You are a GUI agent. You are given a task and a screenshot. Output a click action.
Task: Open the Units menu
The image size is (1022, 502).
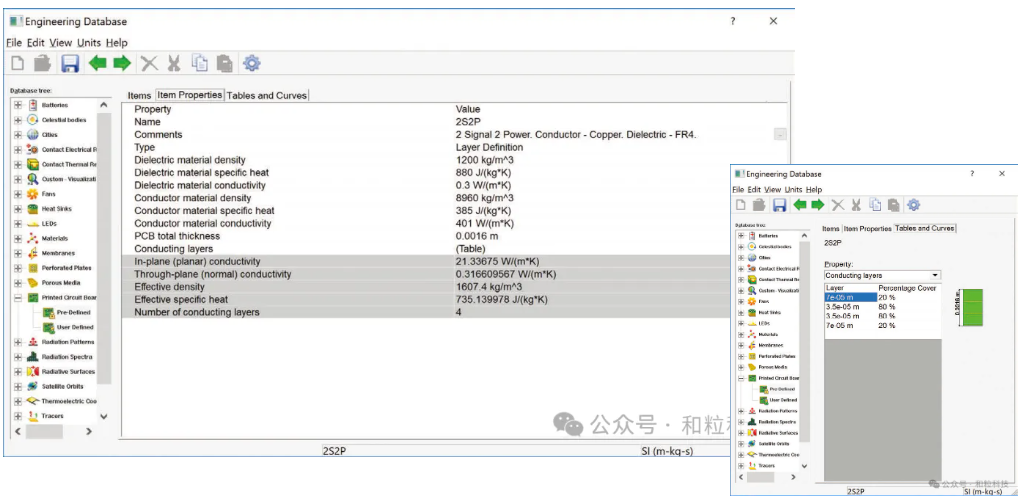(x=89, y=42)
